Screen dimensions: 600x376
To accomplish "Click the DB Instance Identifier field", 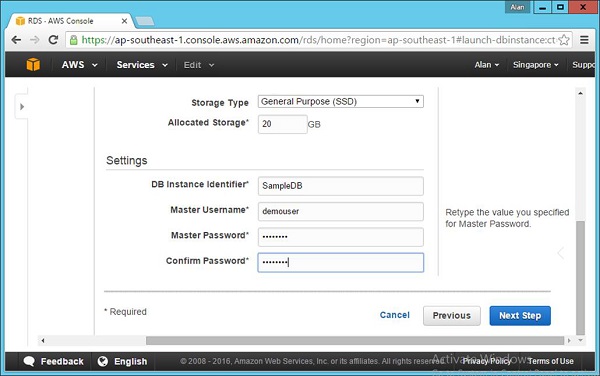I will [341, 186].
